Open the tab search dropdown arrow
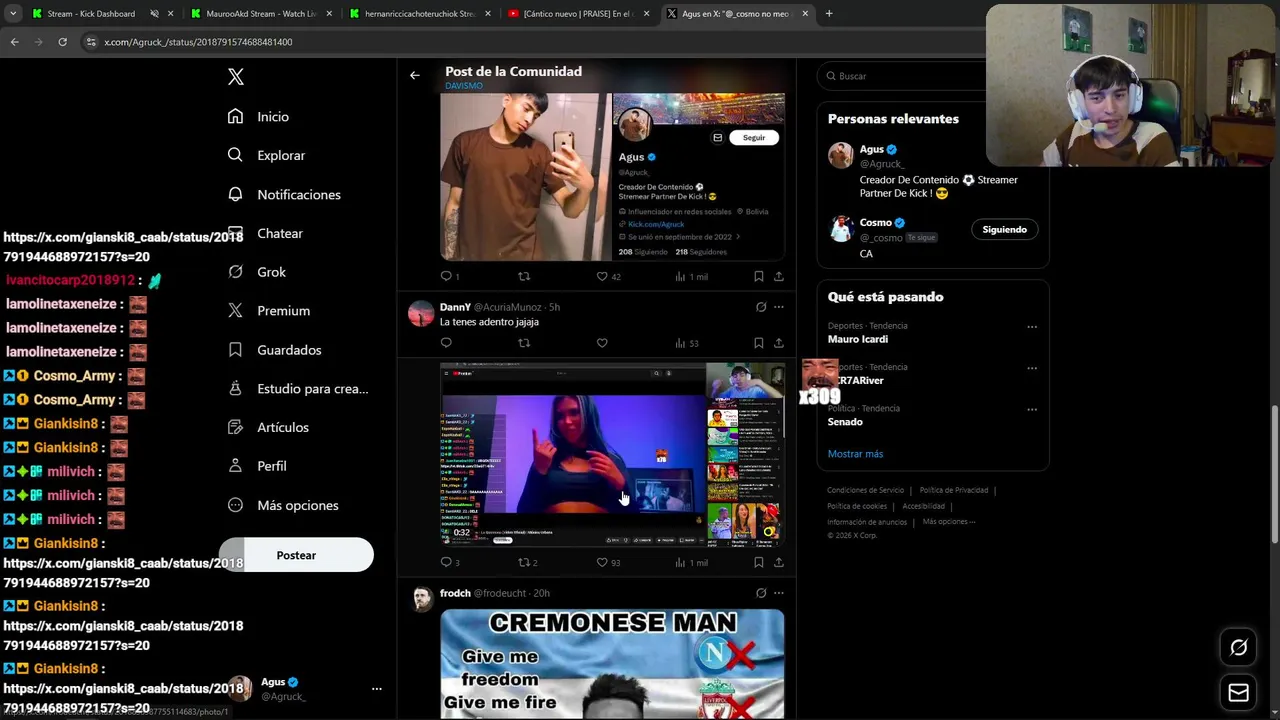This screenshot has width=1280, height=720. [x=13, y=14]
